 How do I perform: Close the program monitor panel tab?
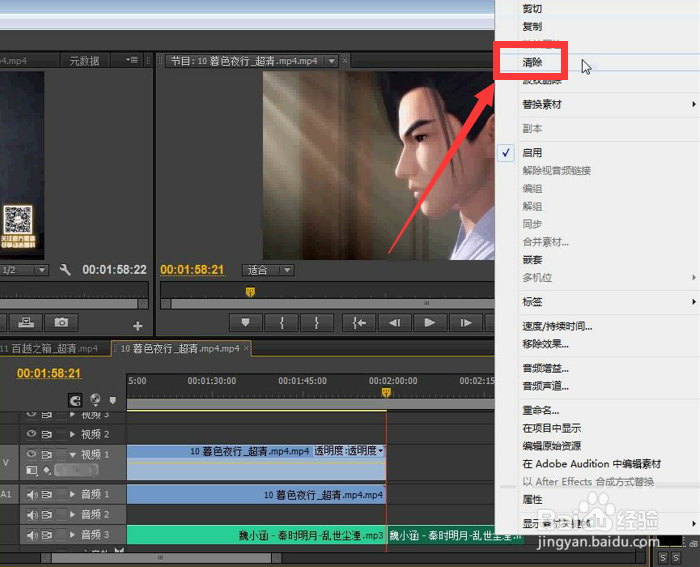tap(345, 61)
